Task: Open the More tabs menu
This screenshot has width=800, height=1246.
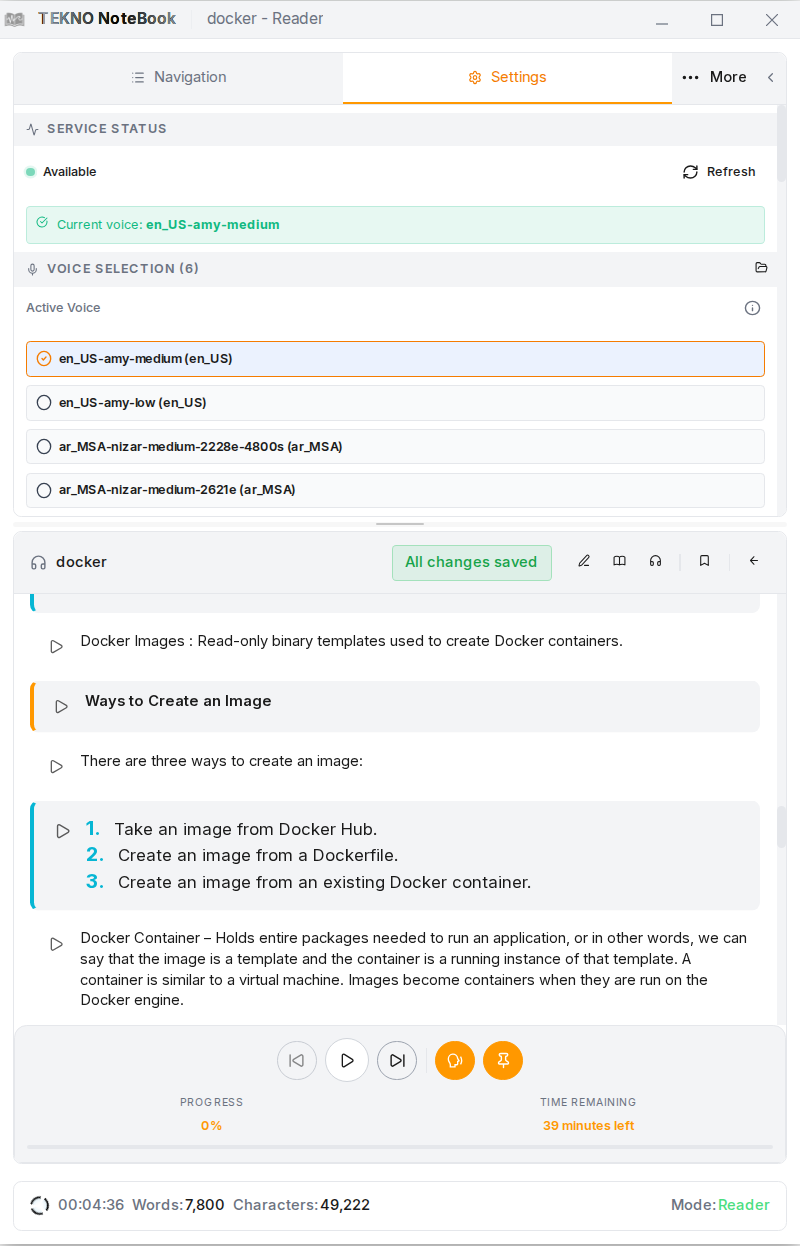Action: click(x=714, y=77)
